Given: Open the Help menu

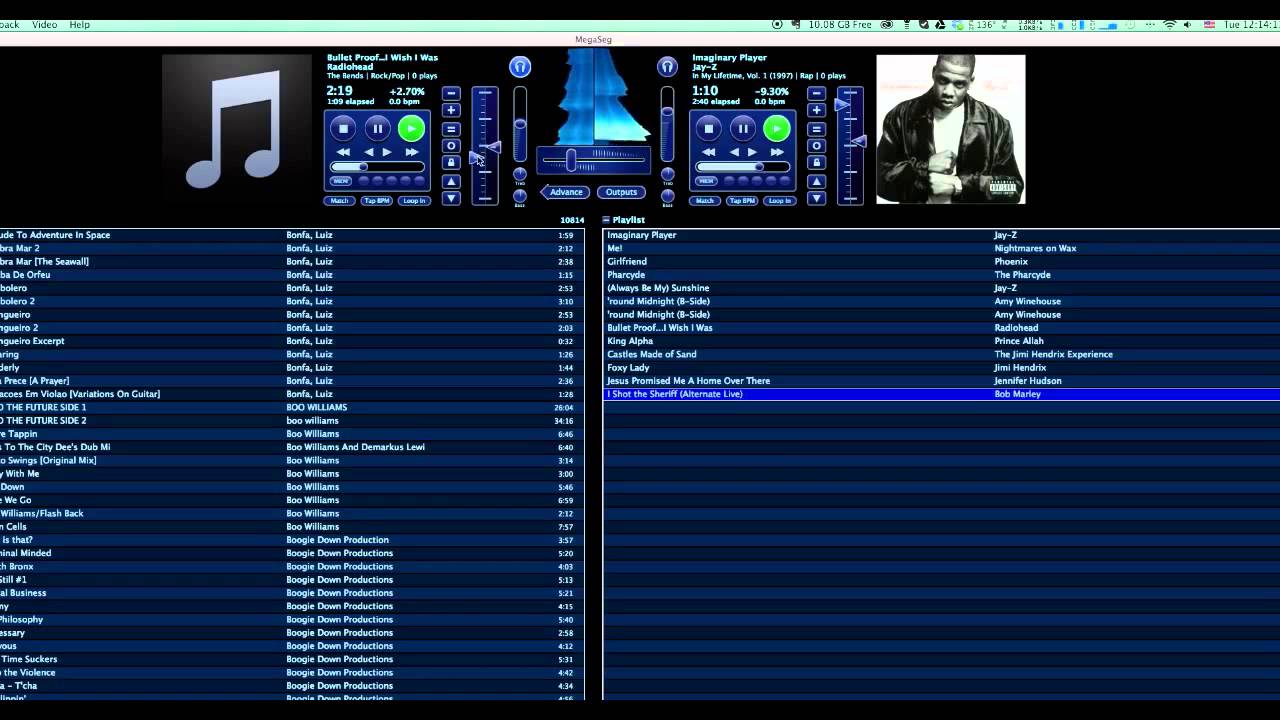Looking at the screenshot, I should [x=79, y=24].
